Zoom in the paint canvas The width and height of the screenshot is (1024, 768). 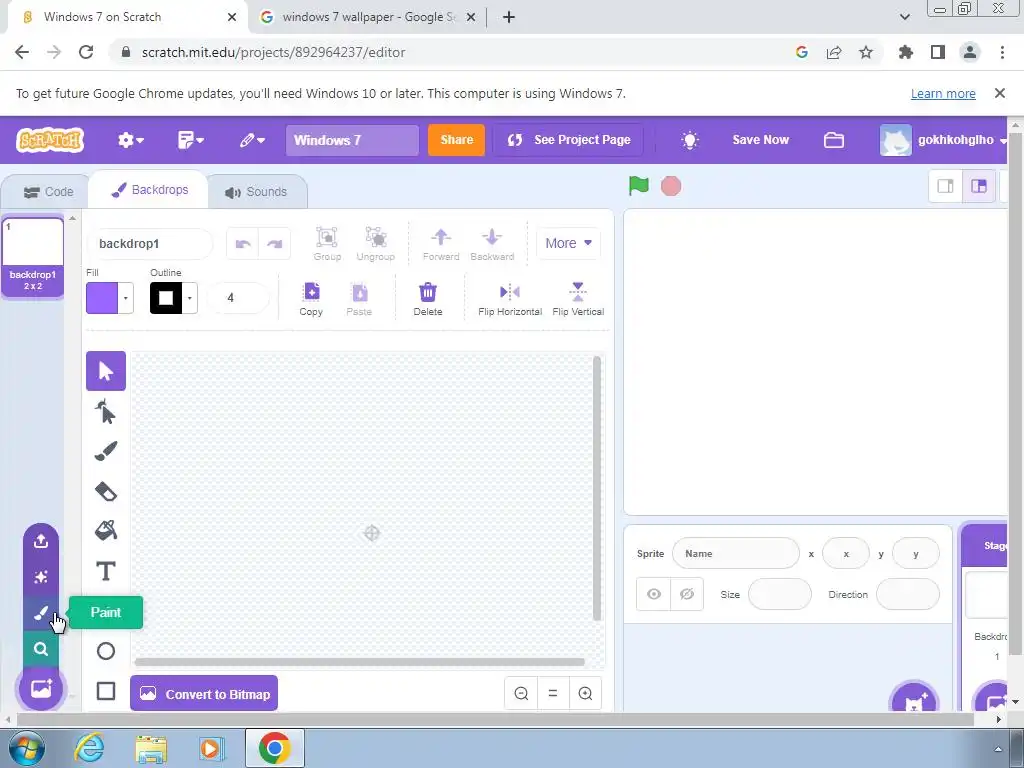[585, 694]
